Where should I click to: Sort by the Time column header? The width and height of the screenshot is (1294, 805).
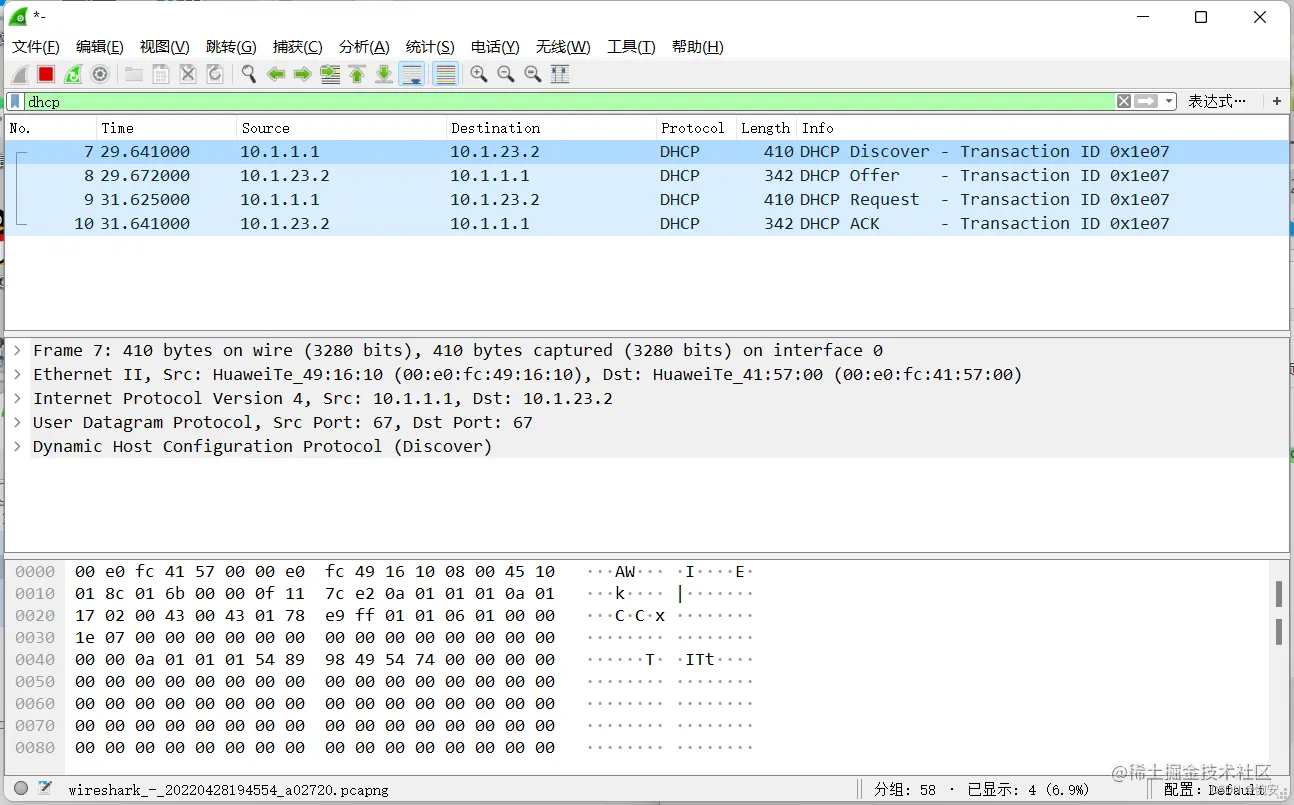[167, 128]
